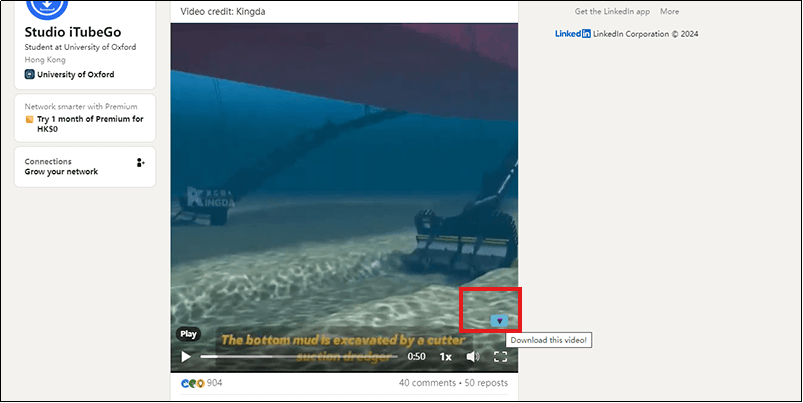The width and height of the screenshot is (803, 403).
Task: Seek along the video progress bar
Action: click(x=299, y=356)
